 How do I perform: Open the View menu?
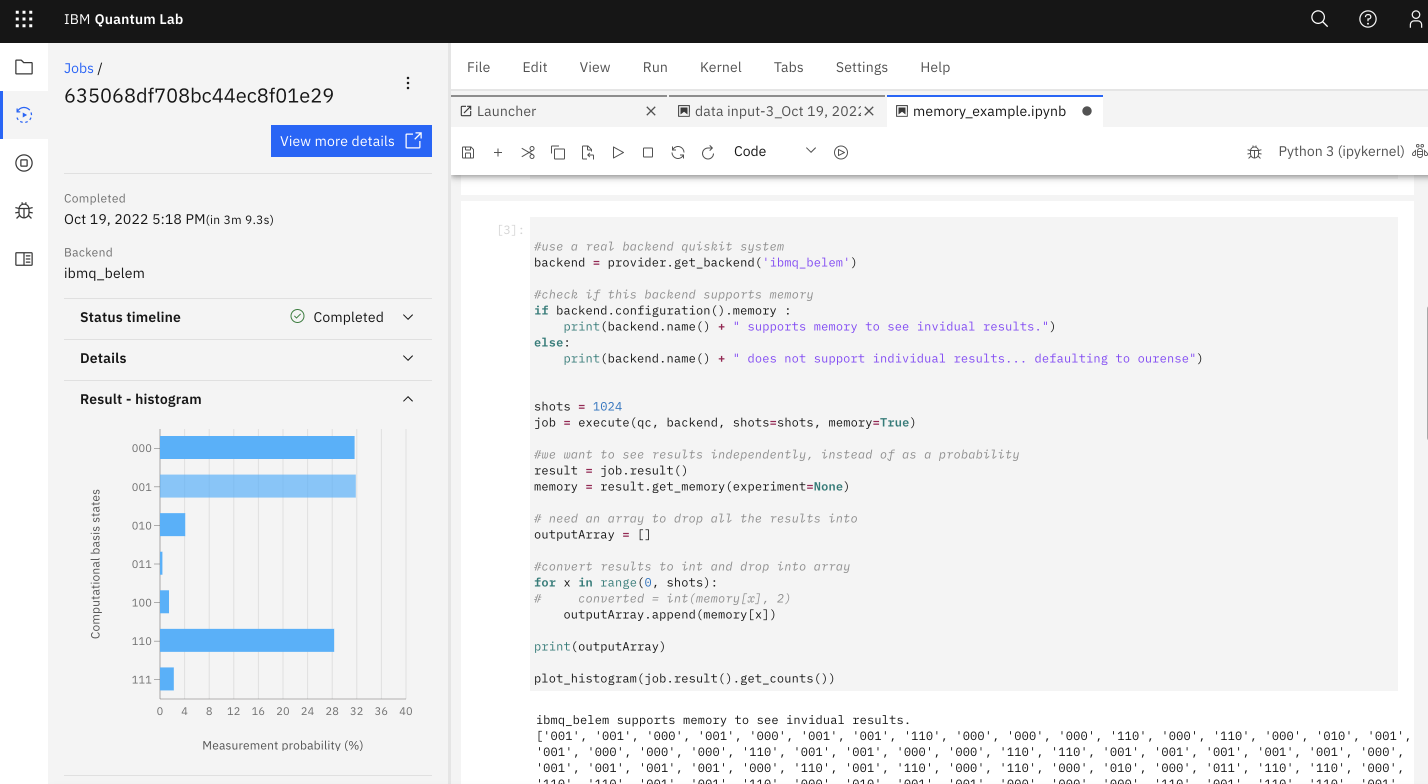click(x=595, y=67)
